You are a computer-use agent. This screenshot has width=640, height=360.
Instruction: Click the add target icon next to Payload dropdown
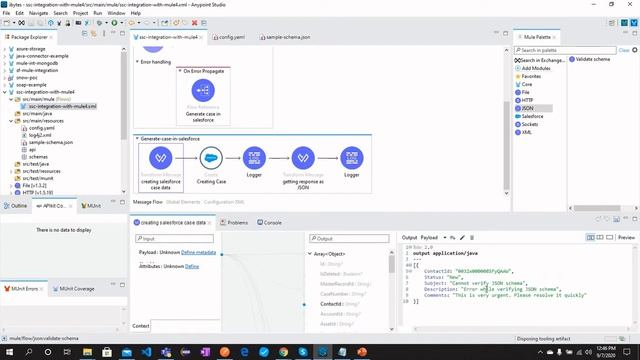452,238
